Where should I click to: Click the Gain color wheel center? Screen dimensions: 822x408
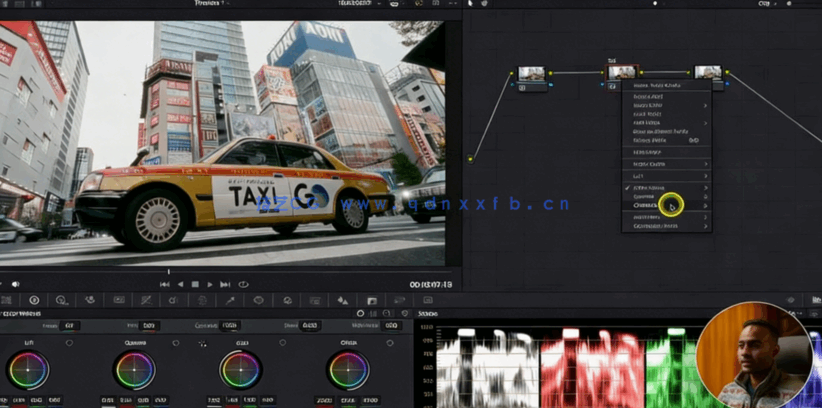click(x=241, y=370)
